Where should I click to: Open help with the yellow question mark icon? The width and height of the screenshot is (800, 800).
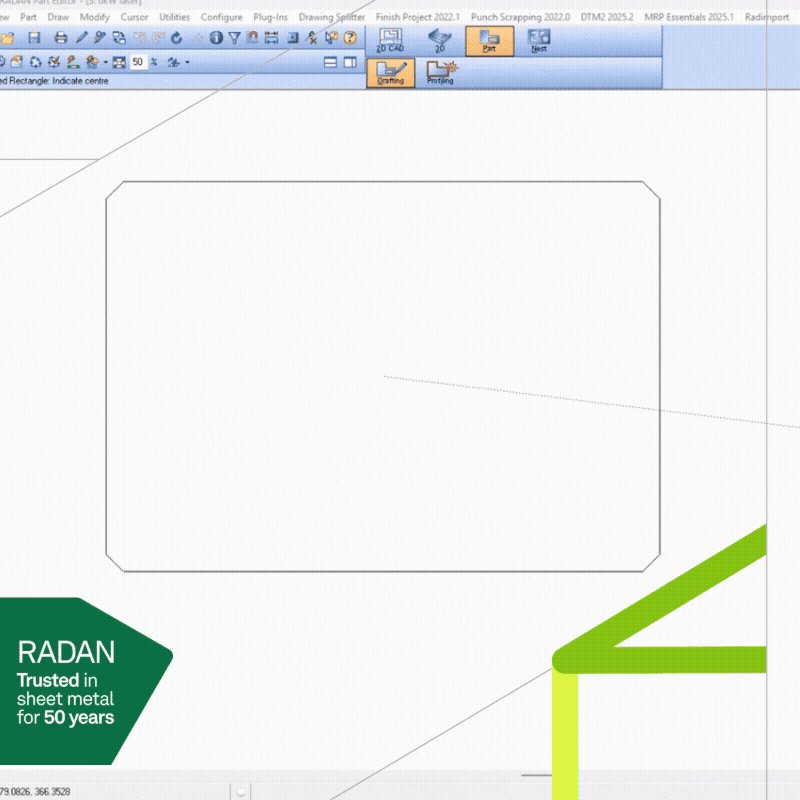350,38
